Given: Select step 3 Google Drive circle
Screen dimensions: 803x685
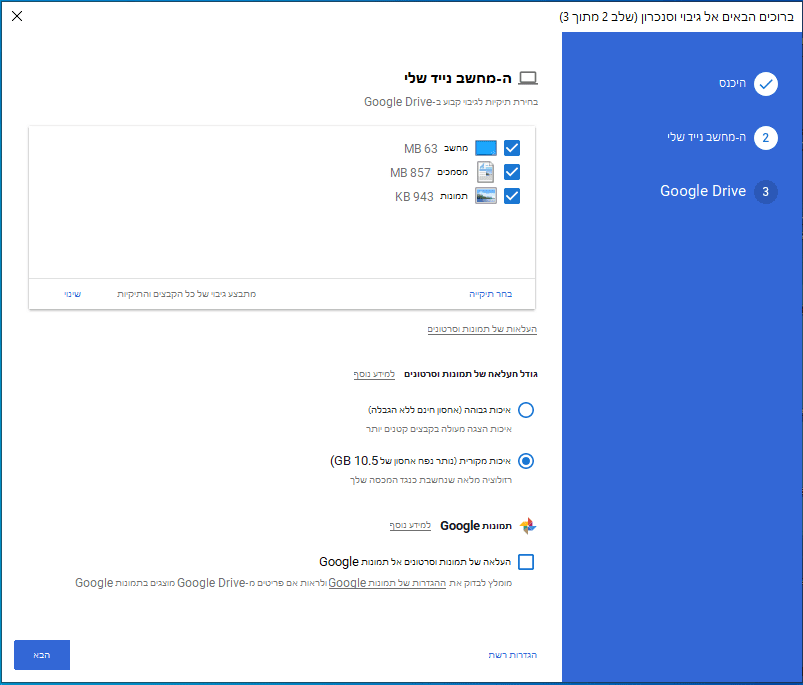Looking at the screenshot, I should 766,192.
